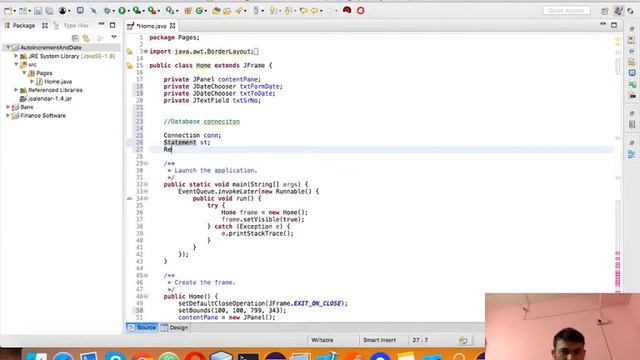This screenshot has height=360, width=640.
Task: Expand the Bank project
Action: tap(7, 107)
